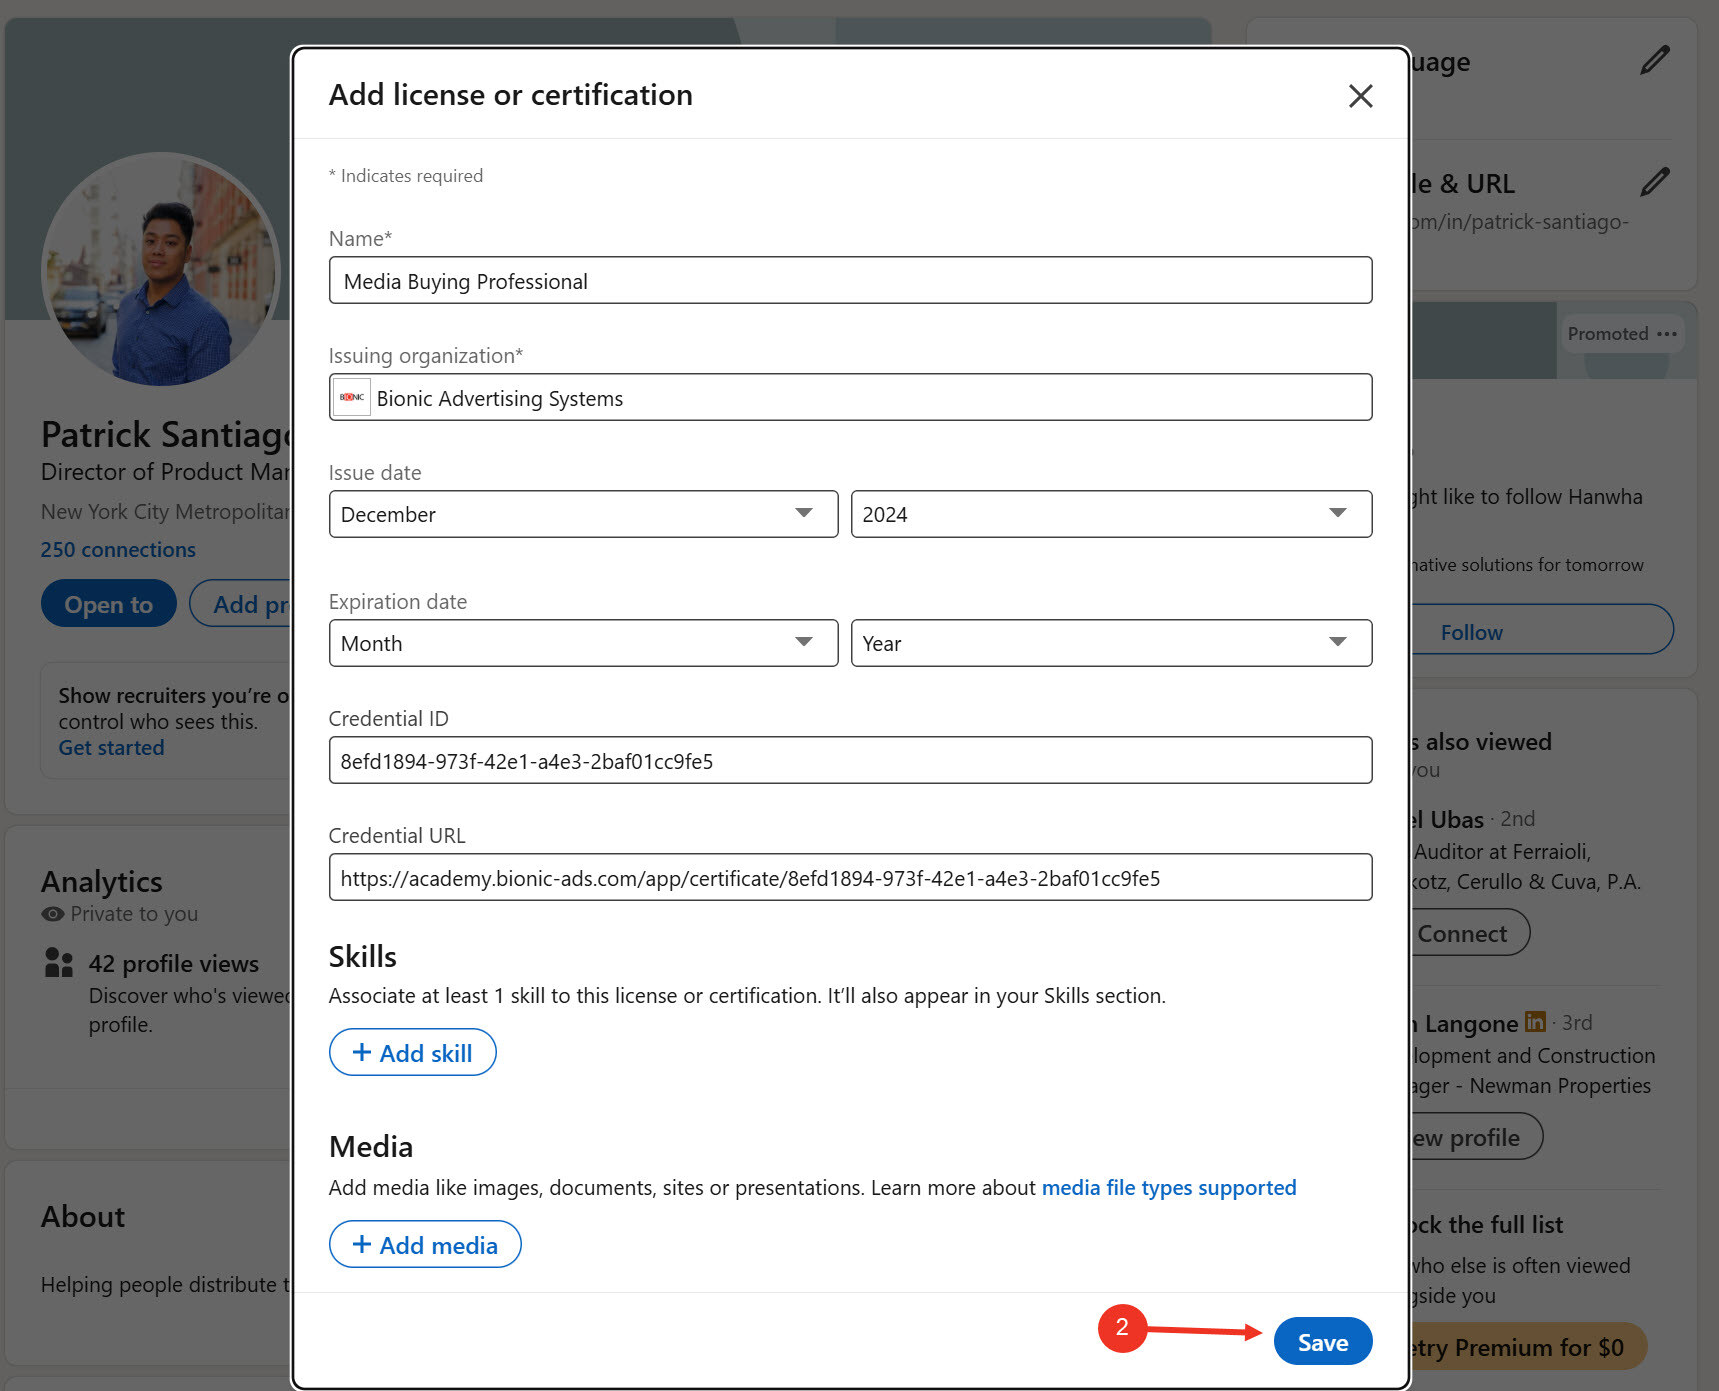The height and width of the screenshot is (1391, 1719).
Task: Click the Open to button
Action: pyautogui.click(x=109, y=604)
